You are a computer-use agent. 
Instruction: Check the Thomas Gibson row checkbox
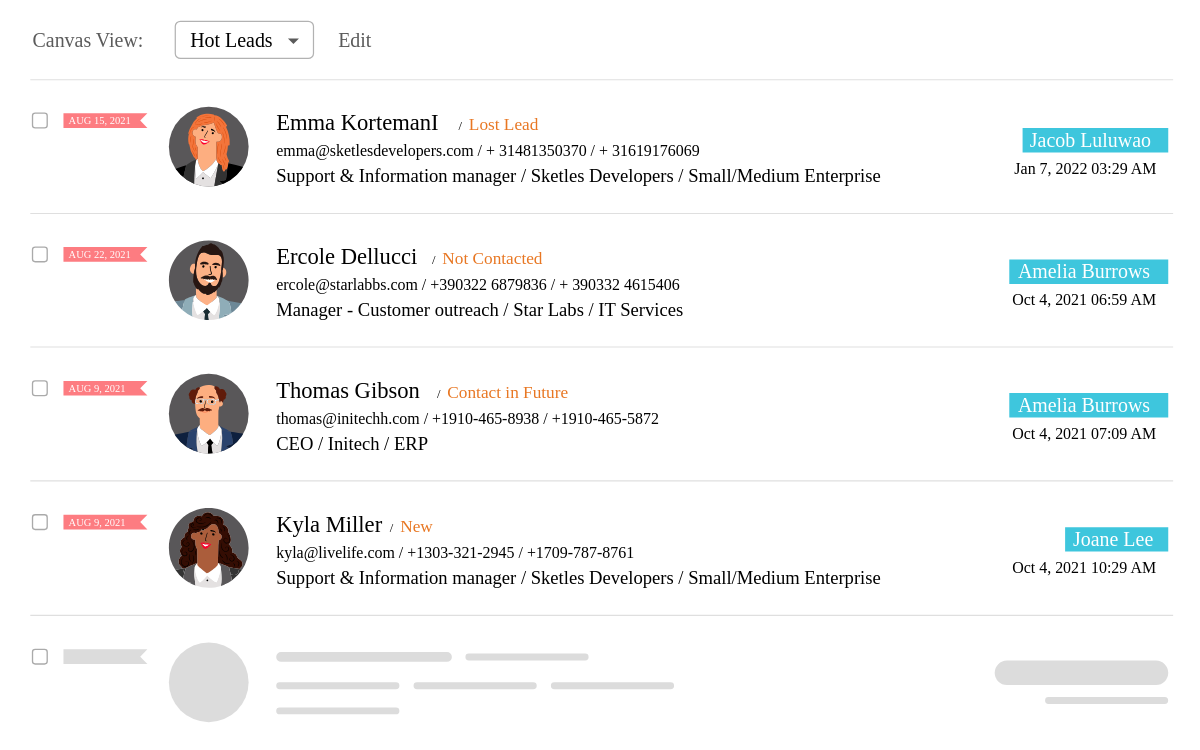tap(40, 388)
